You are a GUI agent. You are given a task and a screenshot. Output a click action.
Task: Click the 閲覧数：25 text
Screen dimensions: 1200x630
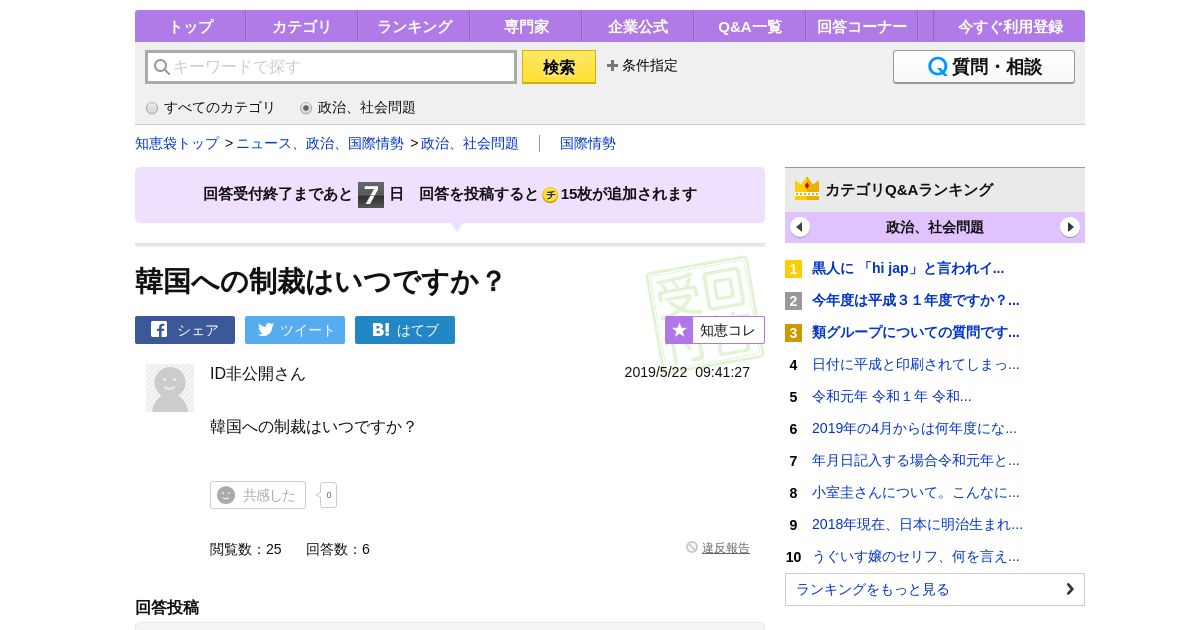(x=246, y=549)
